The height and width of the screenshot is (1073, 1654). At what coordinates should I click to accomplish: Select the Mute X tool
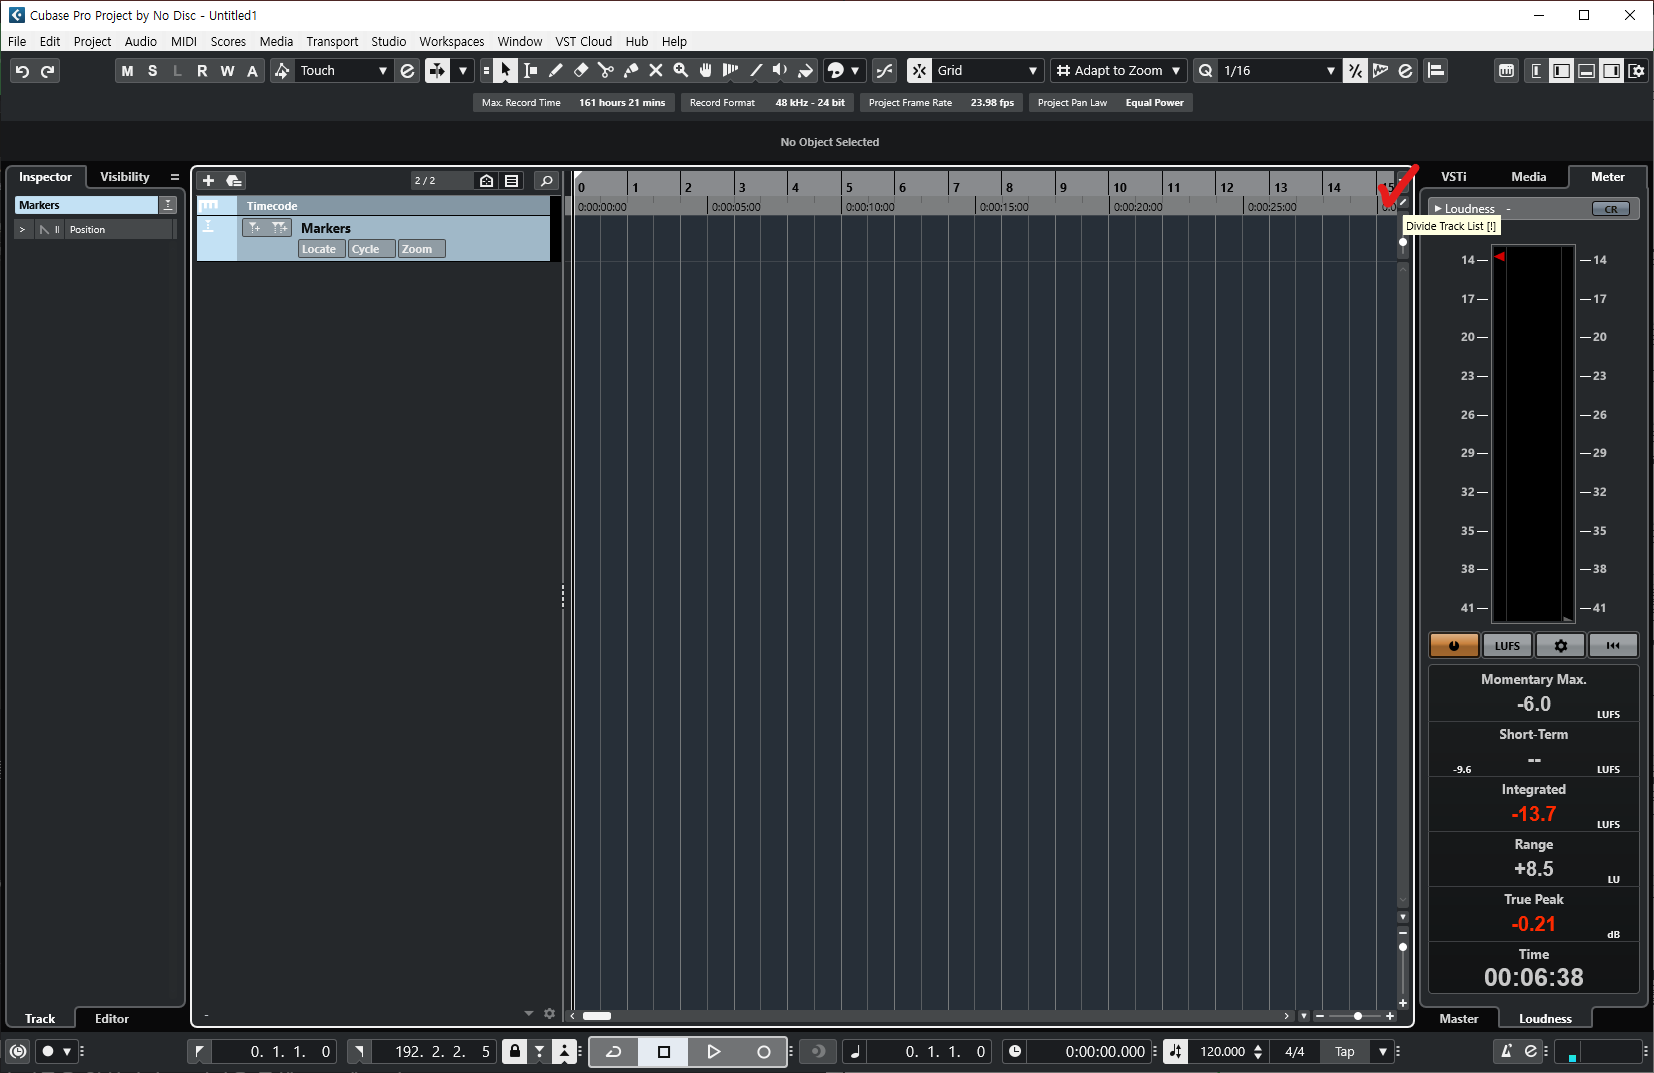click(656, 71)
